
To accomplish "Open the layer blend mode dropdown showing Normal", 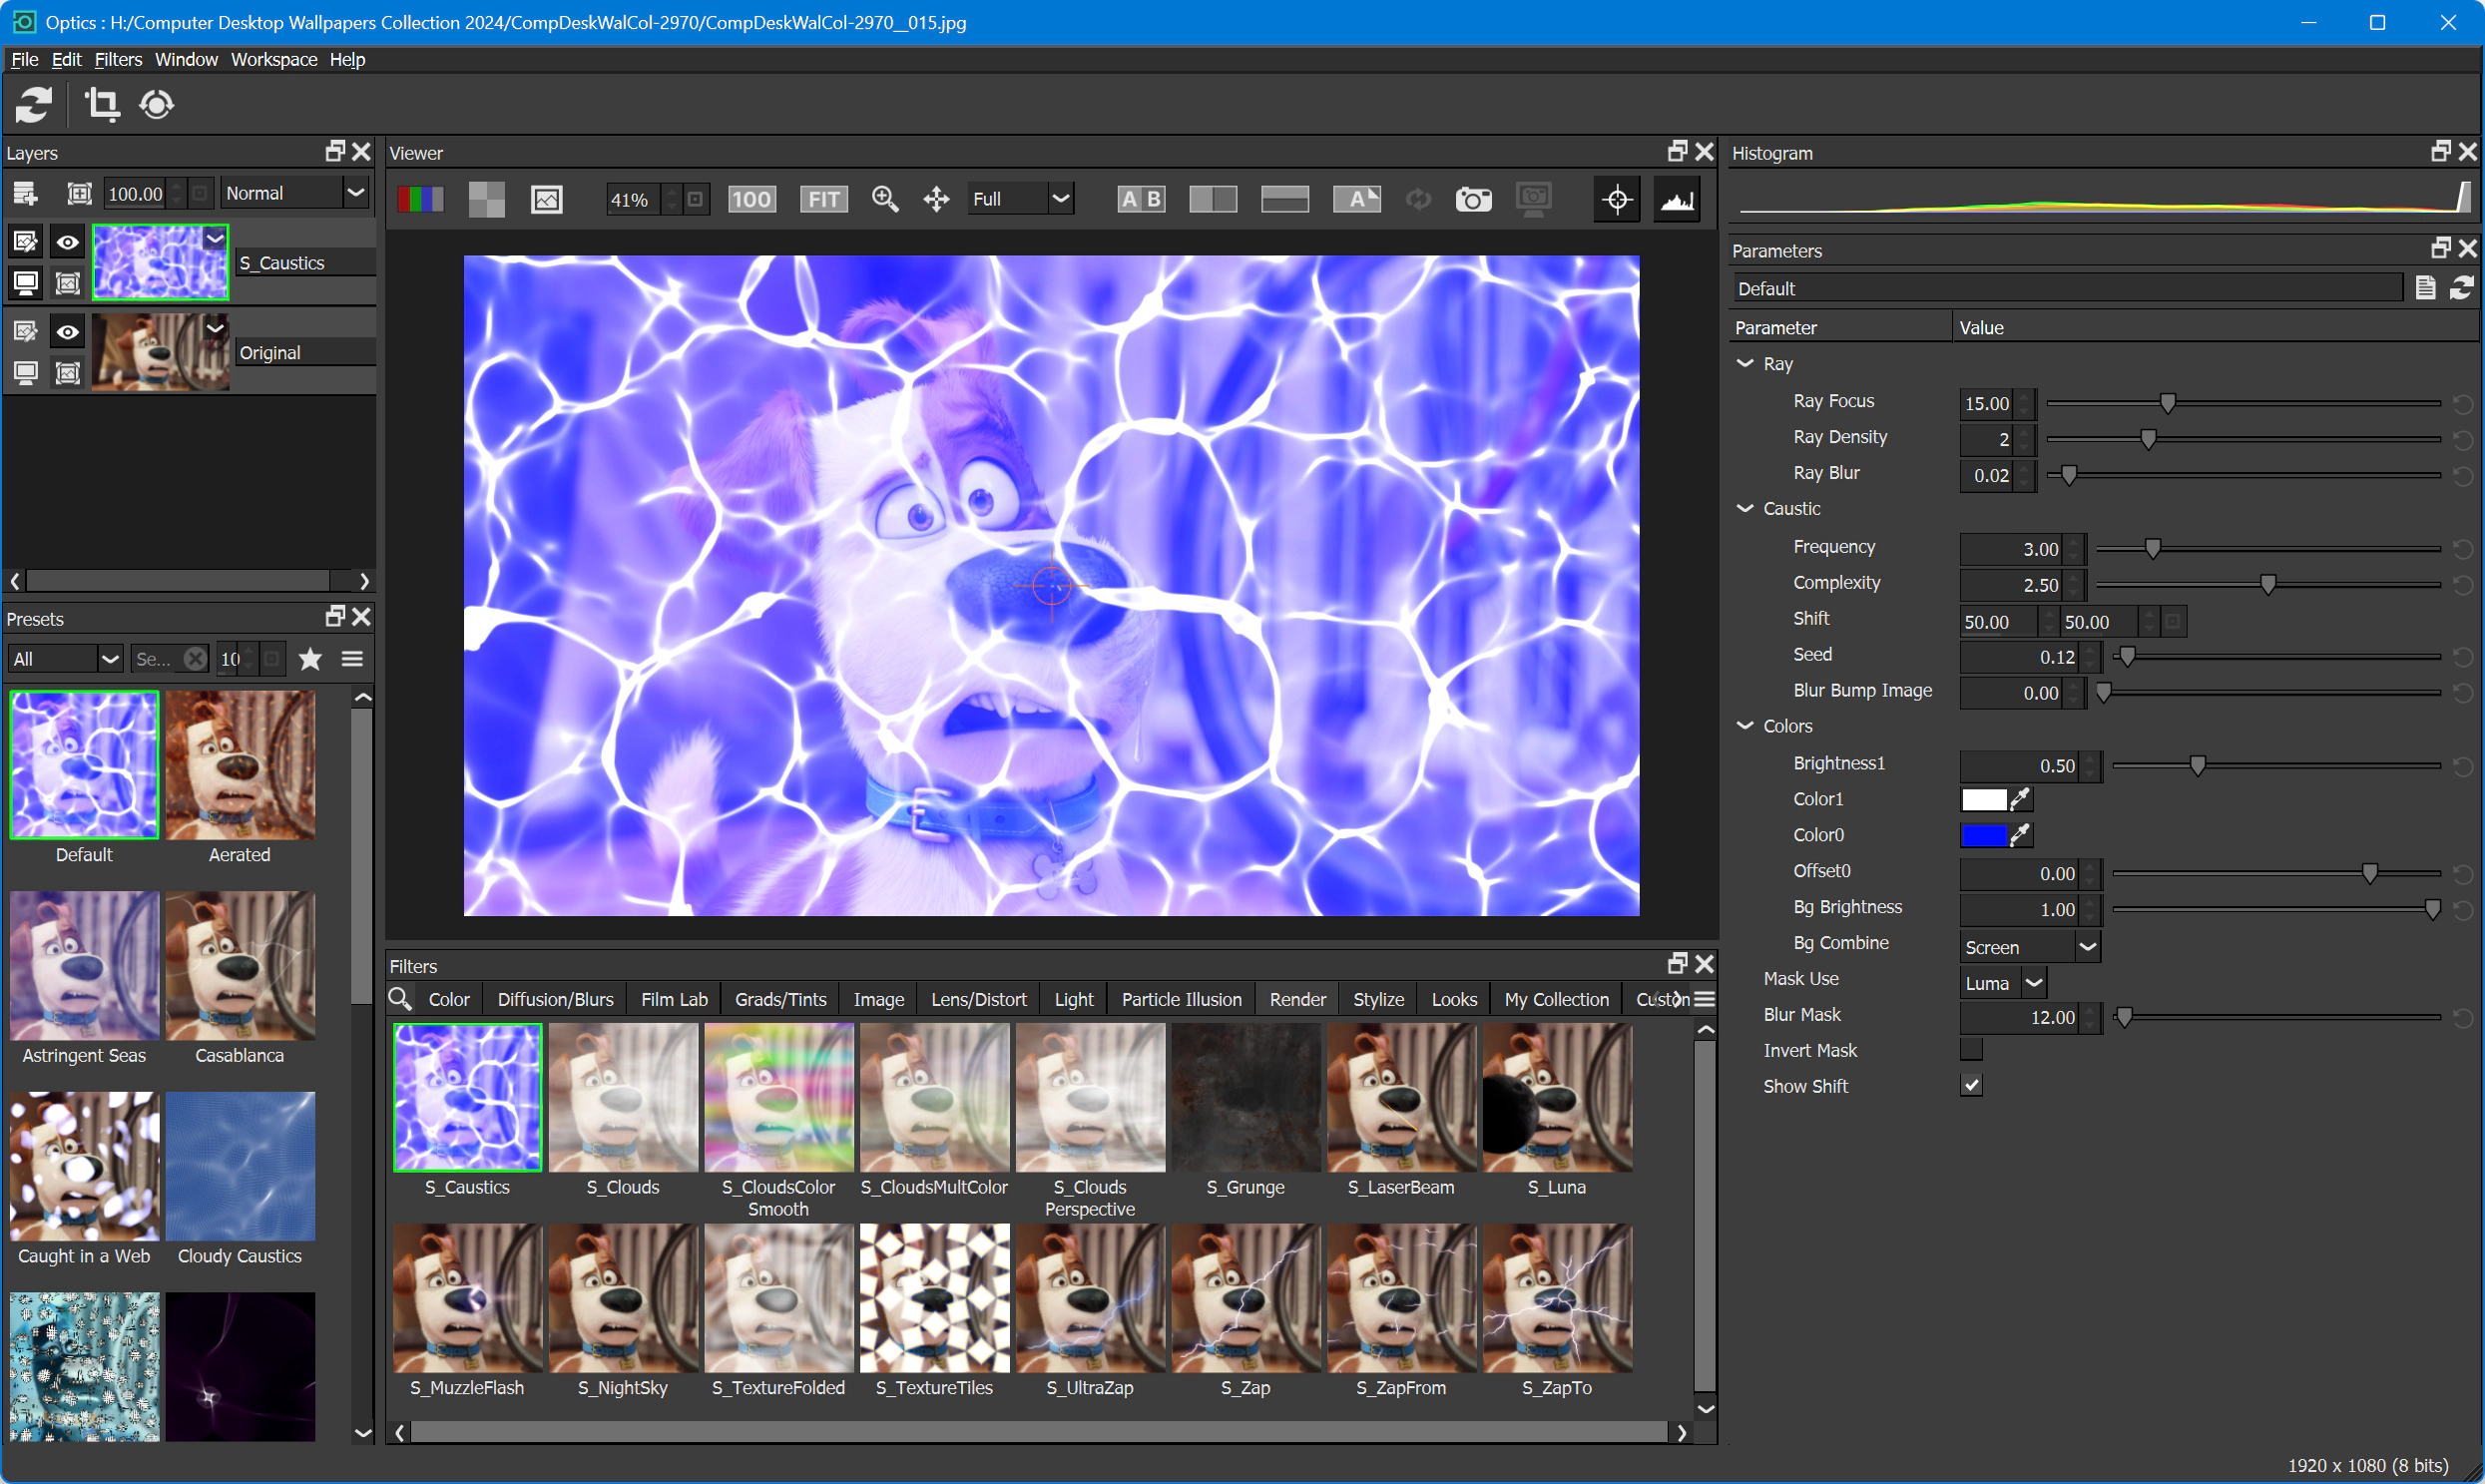I will point(295,193).
